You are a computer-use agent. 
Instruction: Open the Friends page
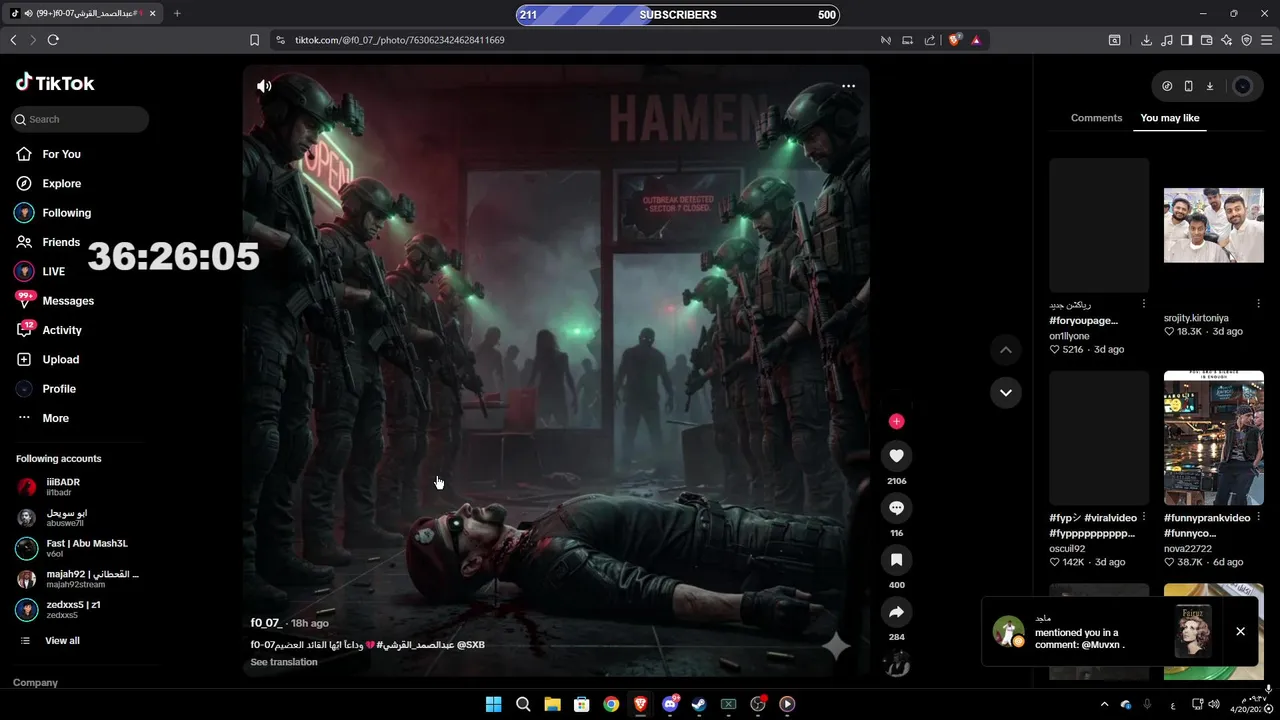[x=48, y=242]
